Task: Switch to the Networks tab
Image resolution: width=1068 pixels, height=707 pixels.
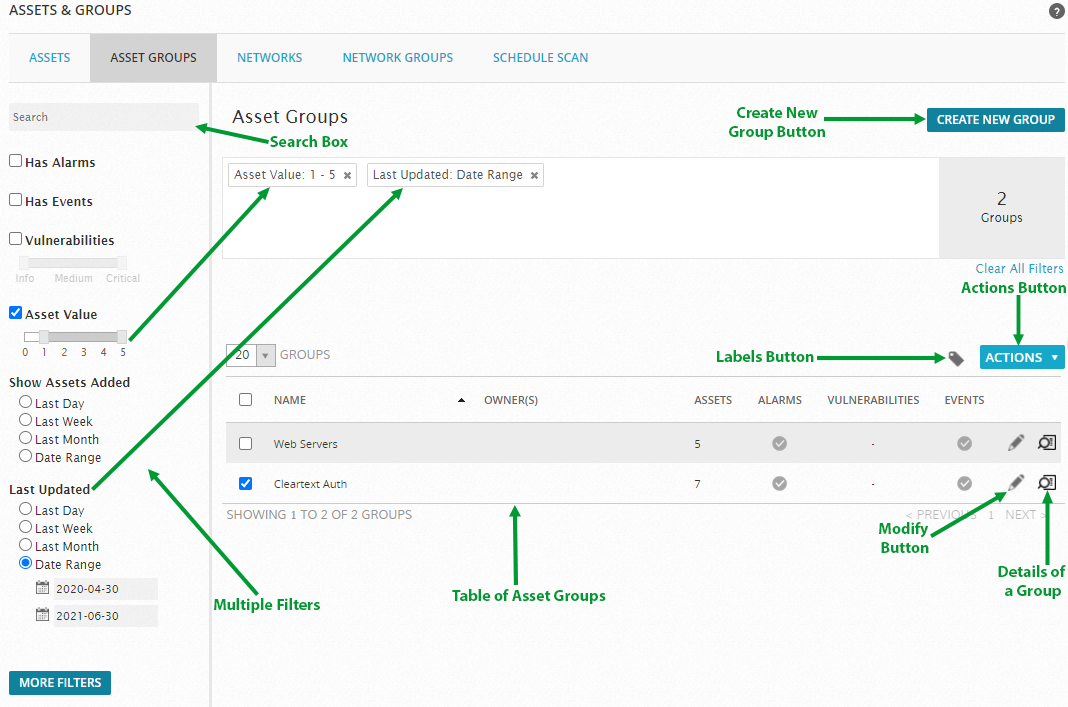Action: [x=269, y=58]
